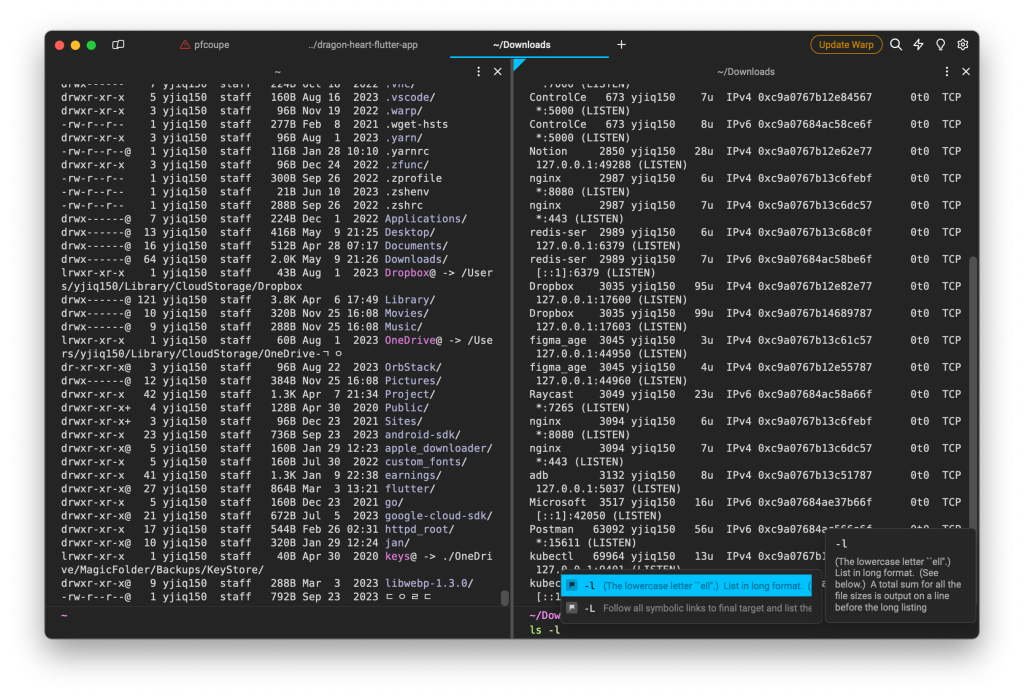Click 127.0.0.1:5037 (LISTEN) adb line
The height and width of the screenshot is (698, 1024).
(x=609, y=489)
